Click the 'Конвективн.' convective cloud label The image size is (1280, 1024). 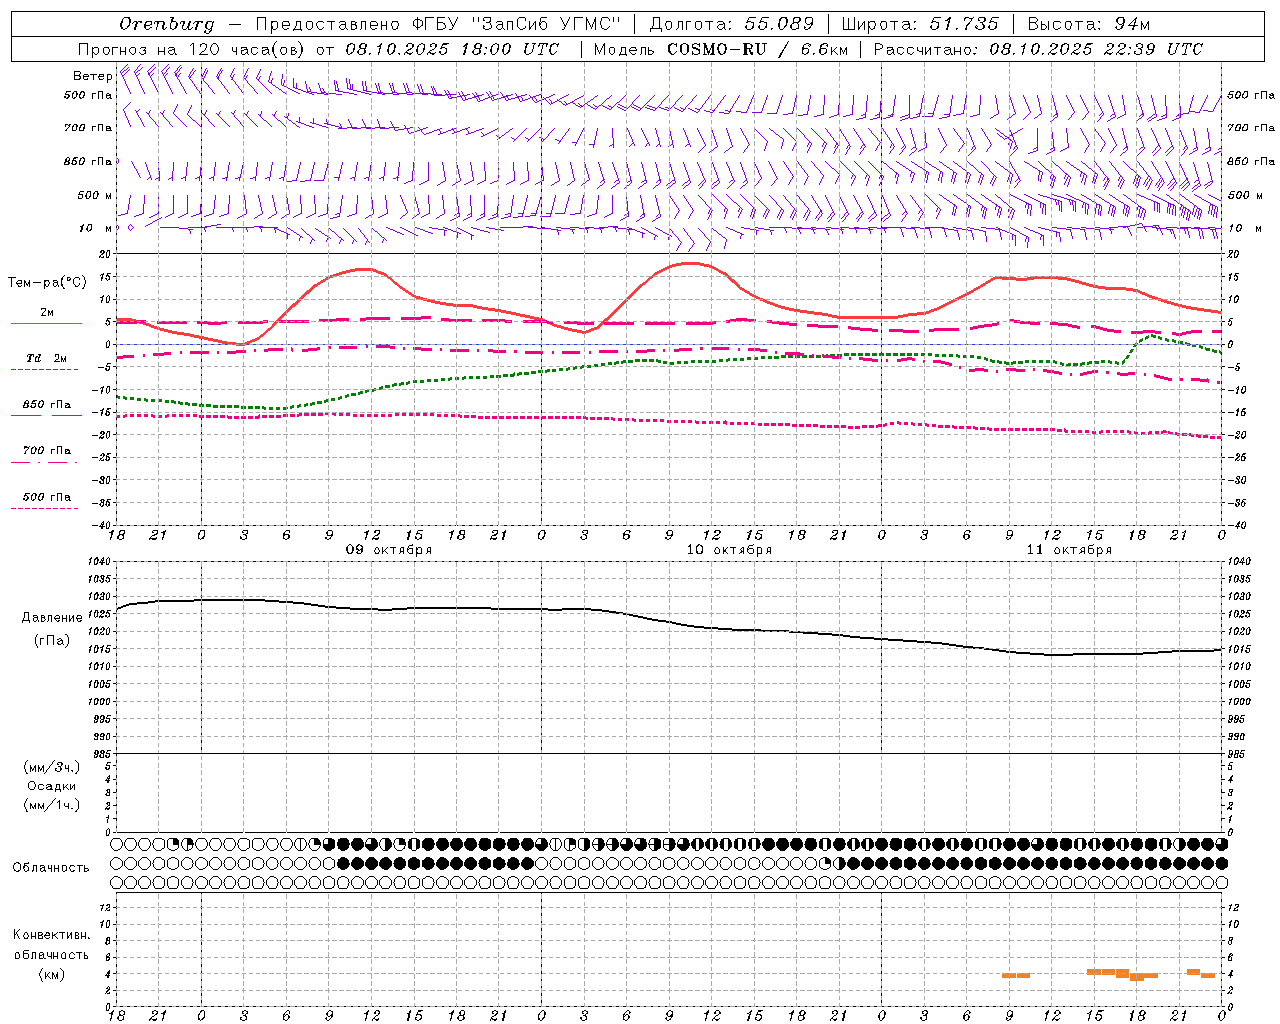(52, 935)
